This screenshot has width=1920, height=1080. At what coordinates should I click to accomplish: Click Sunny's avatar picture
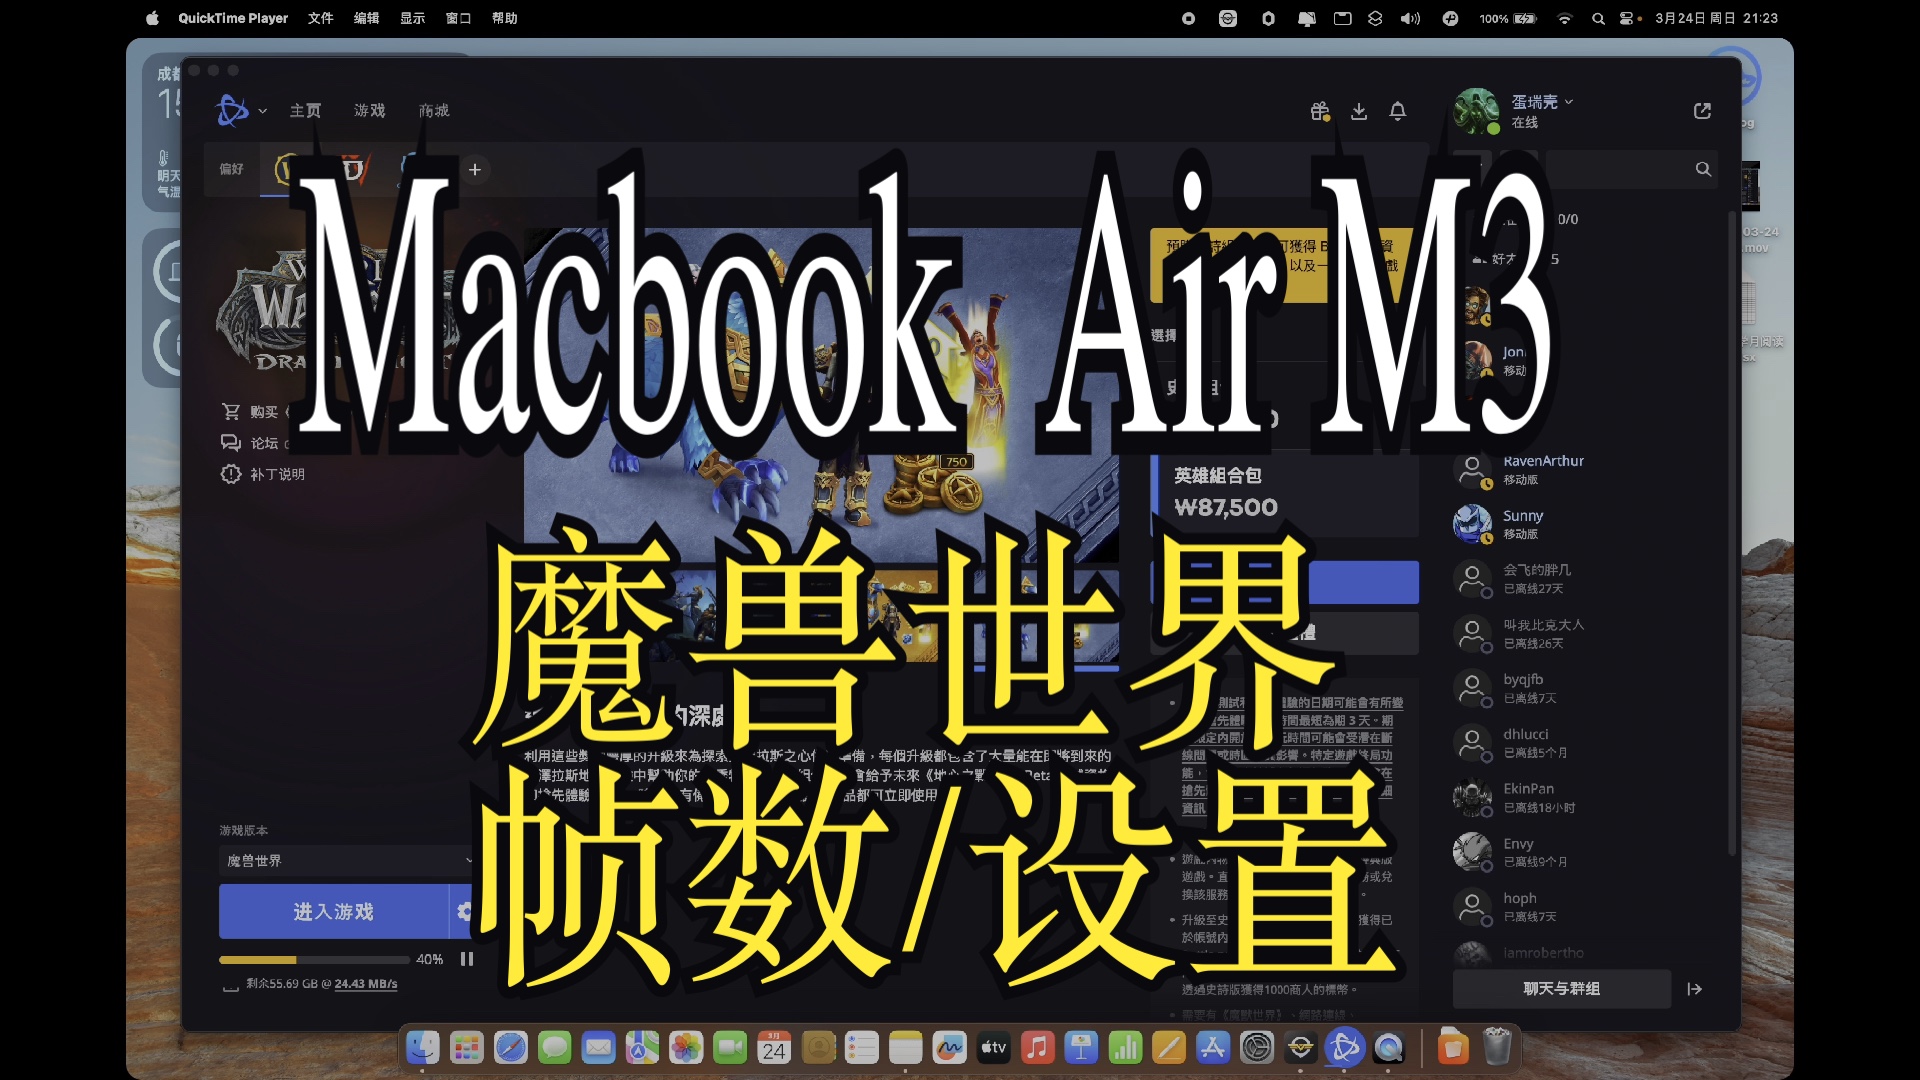[x=1472, y=524]
